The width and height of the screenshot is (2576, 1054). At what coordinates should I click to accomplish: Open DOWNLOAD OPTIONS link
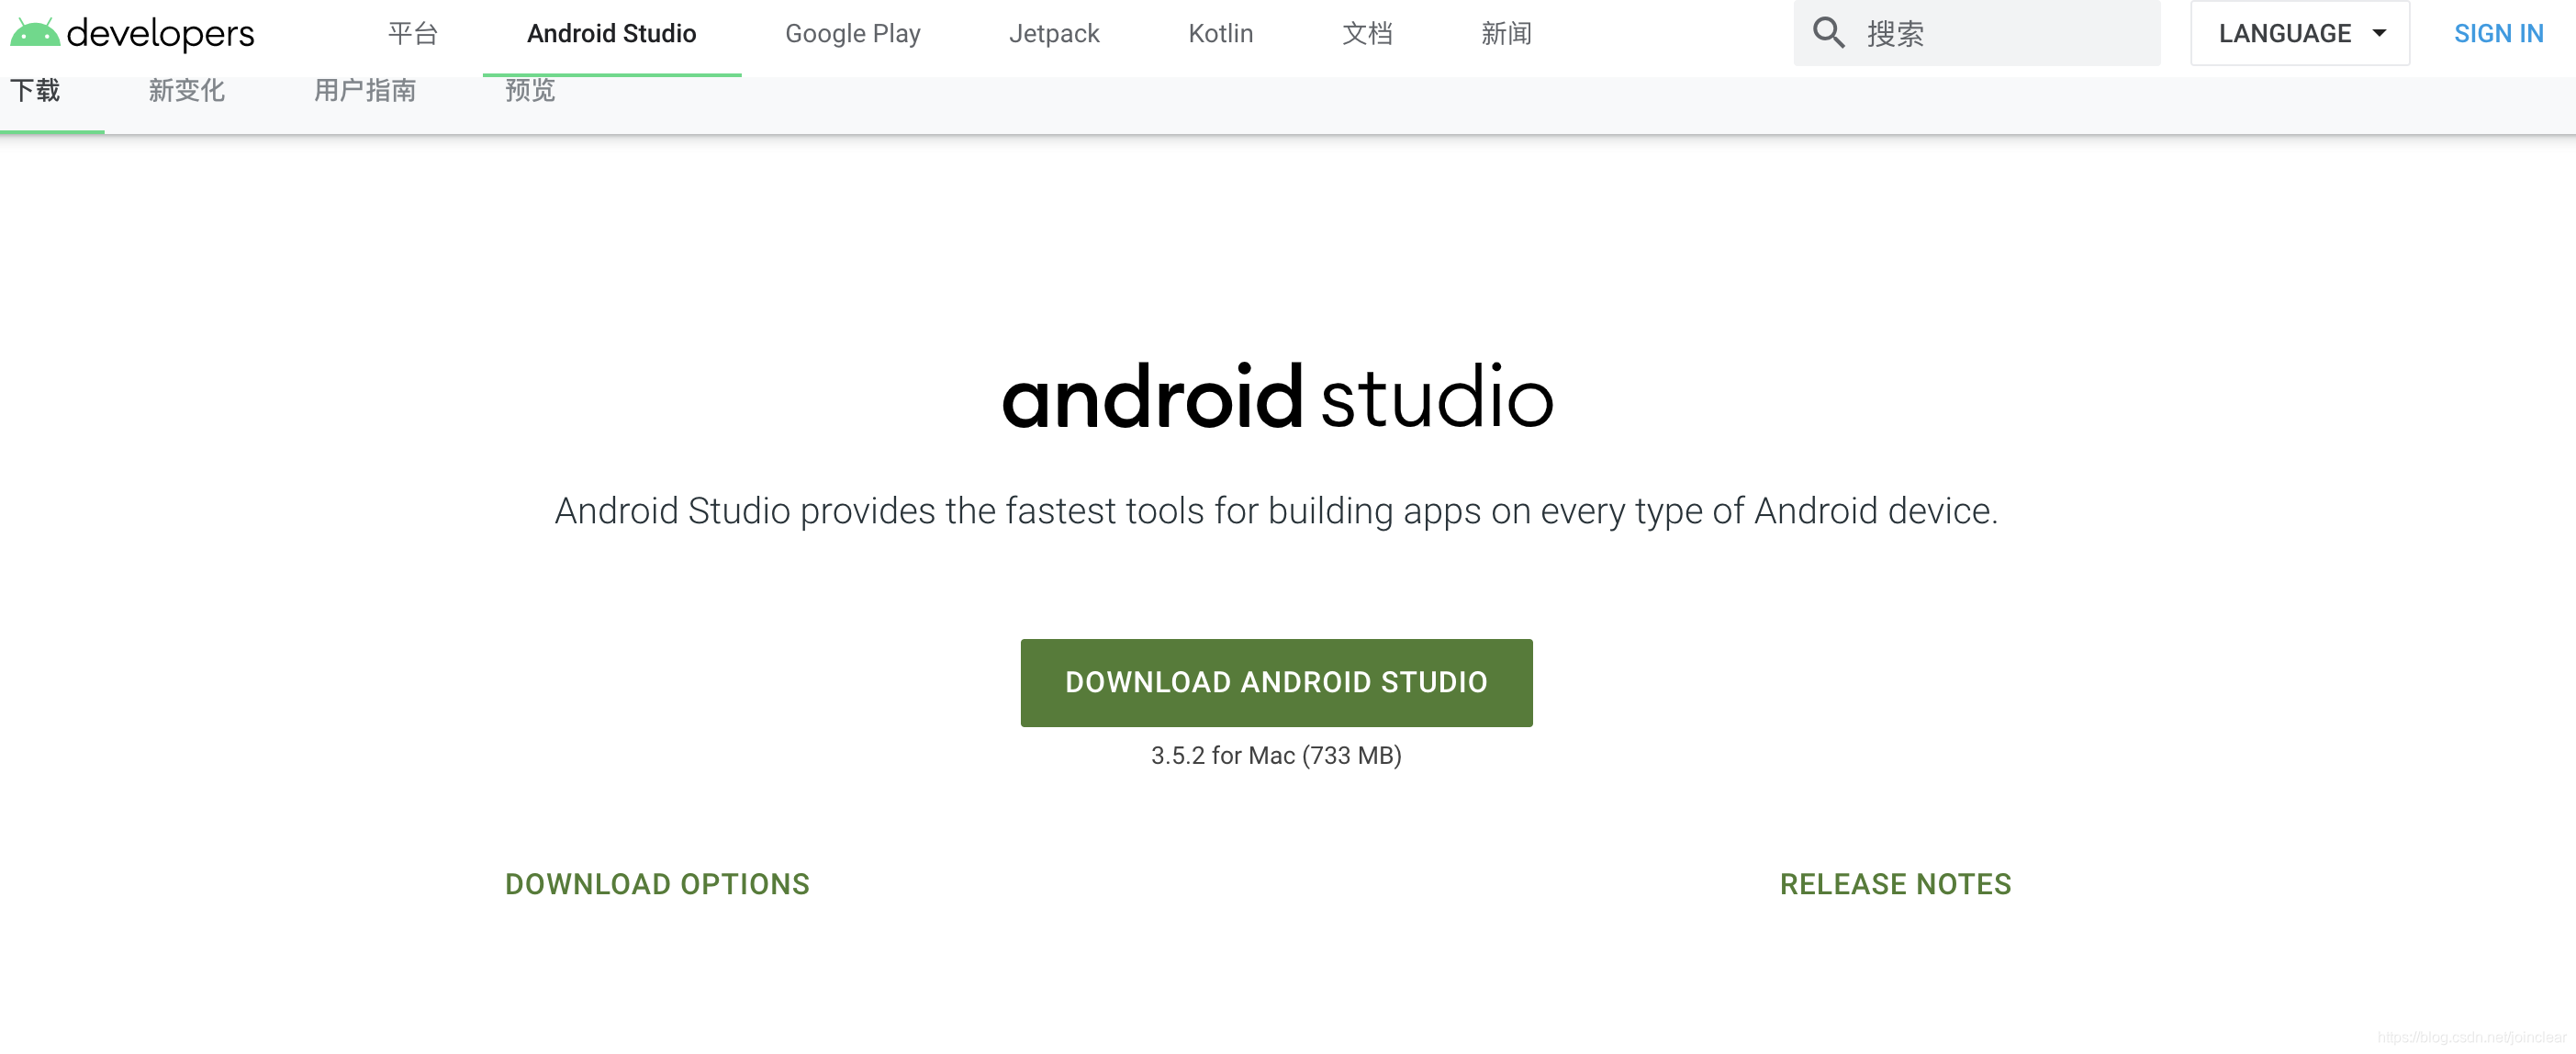pos(657,884)
